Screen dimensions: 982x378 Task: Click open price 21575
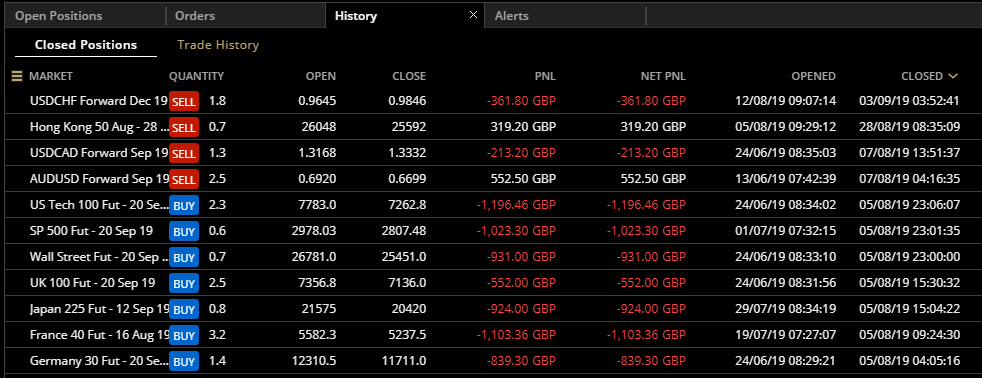pos(319,309)
